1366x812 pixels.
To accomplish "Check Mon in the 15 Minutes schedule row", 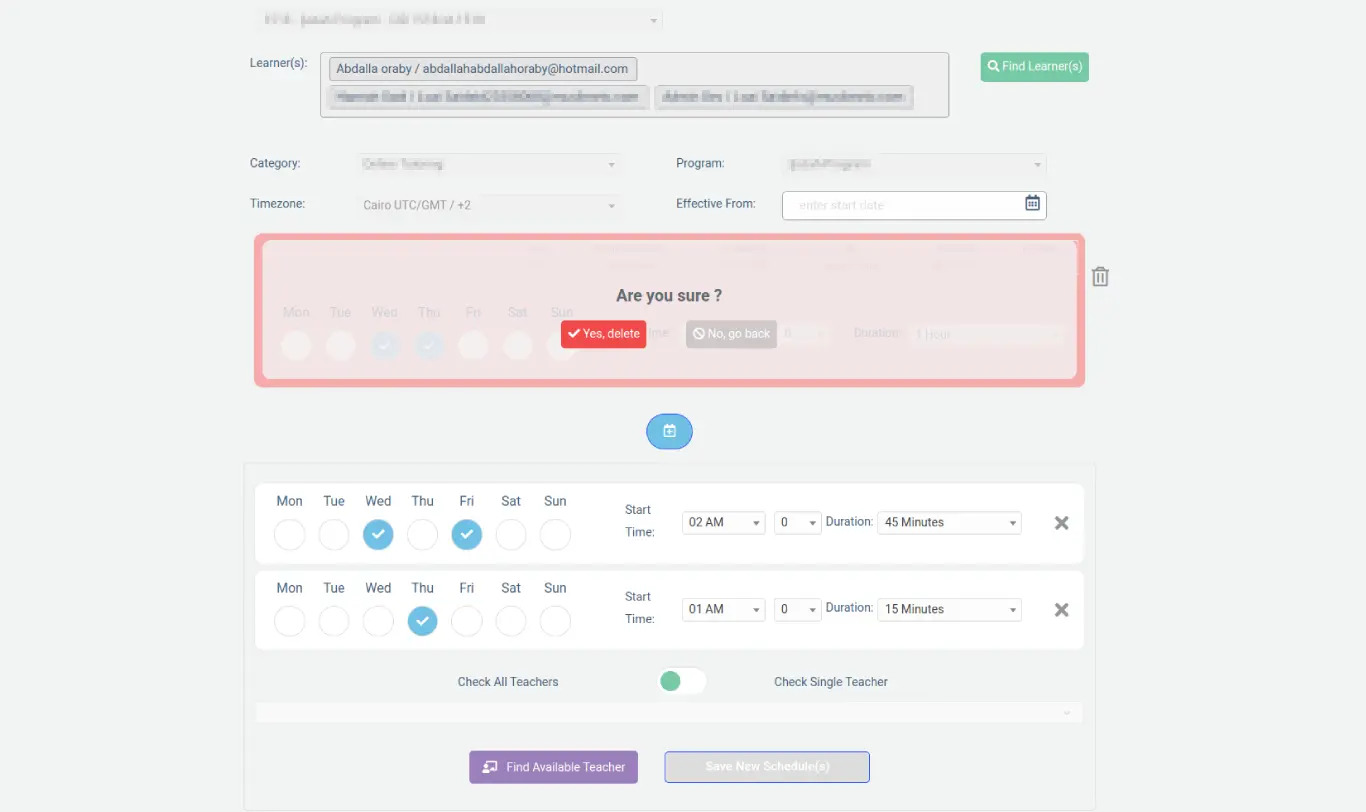I will click(x=289, y=622).
